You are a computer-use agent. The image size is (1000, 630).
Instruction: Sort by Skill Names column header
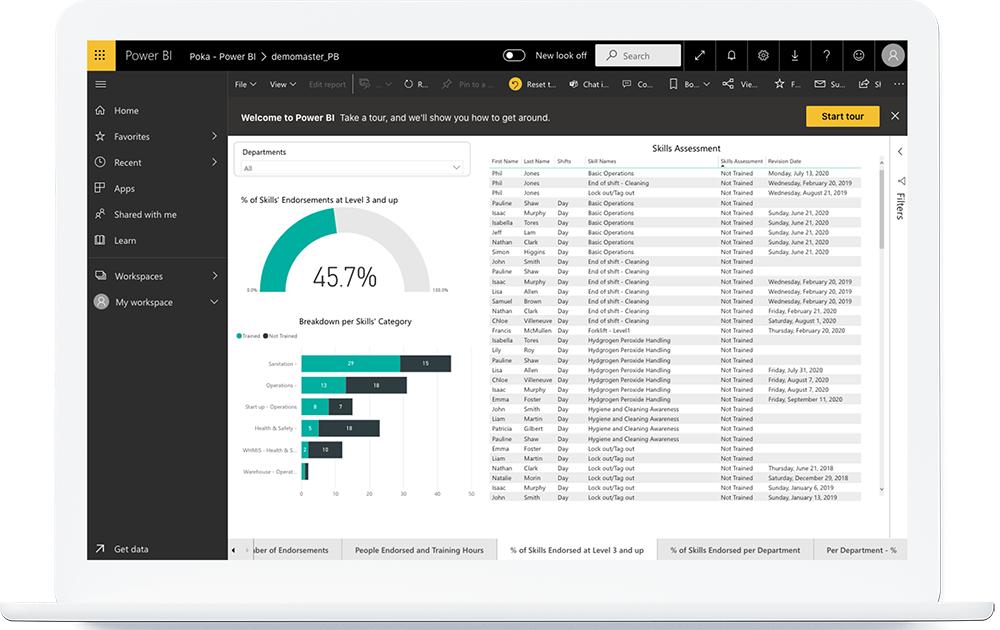602,161
